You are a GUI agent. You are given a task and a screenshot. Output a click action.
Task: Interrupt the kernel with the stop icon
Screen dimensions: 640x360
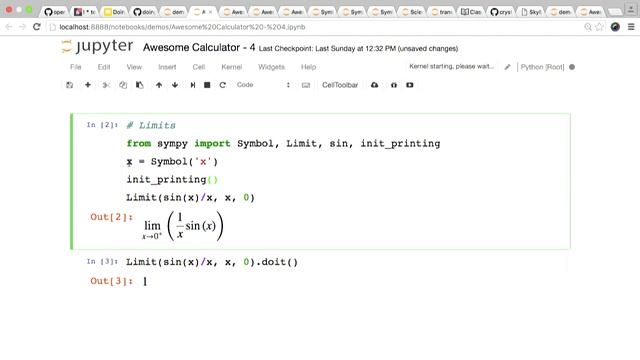coord(207,85)
